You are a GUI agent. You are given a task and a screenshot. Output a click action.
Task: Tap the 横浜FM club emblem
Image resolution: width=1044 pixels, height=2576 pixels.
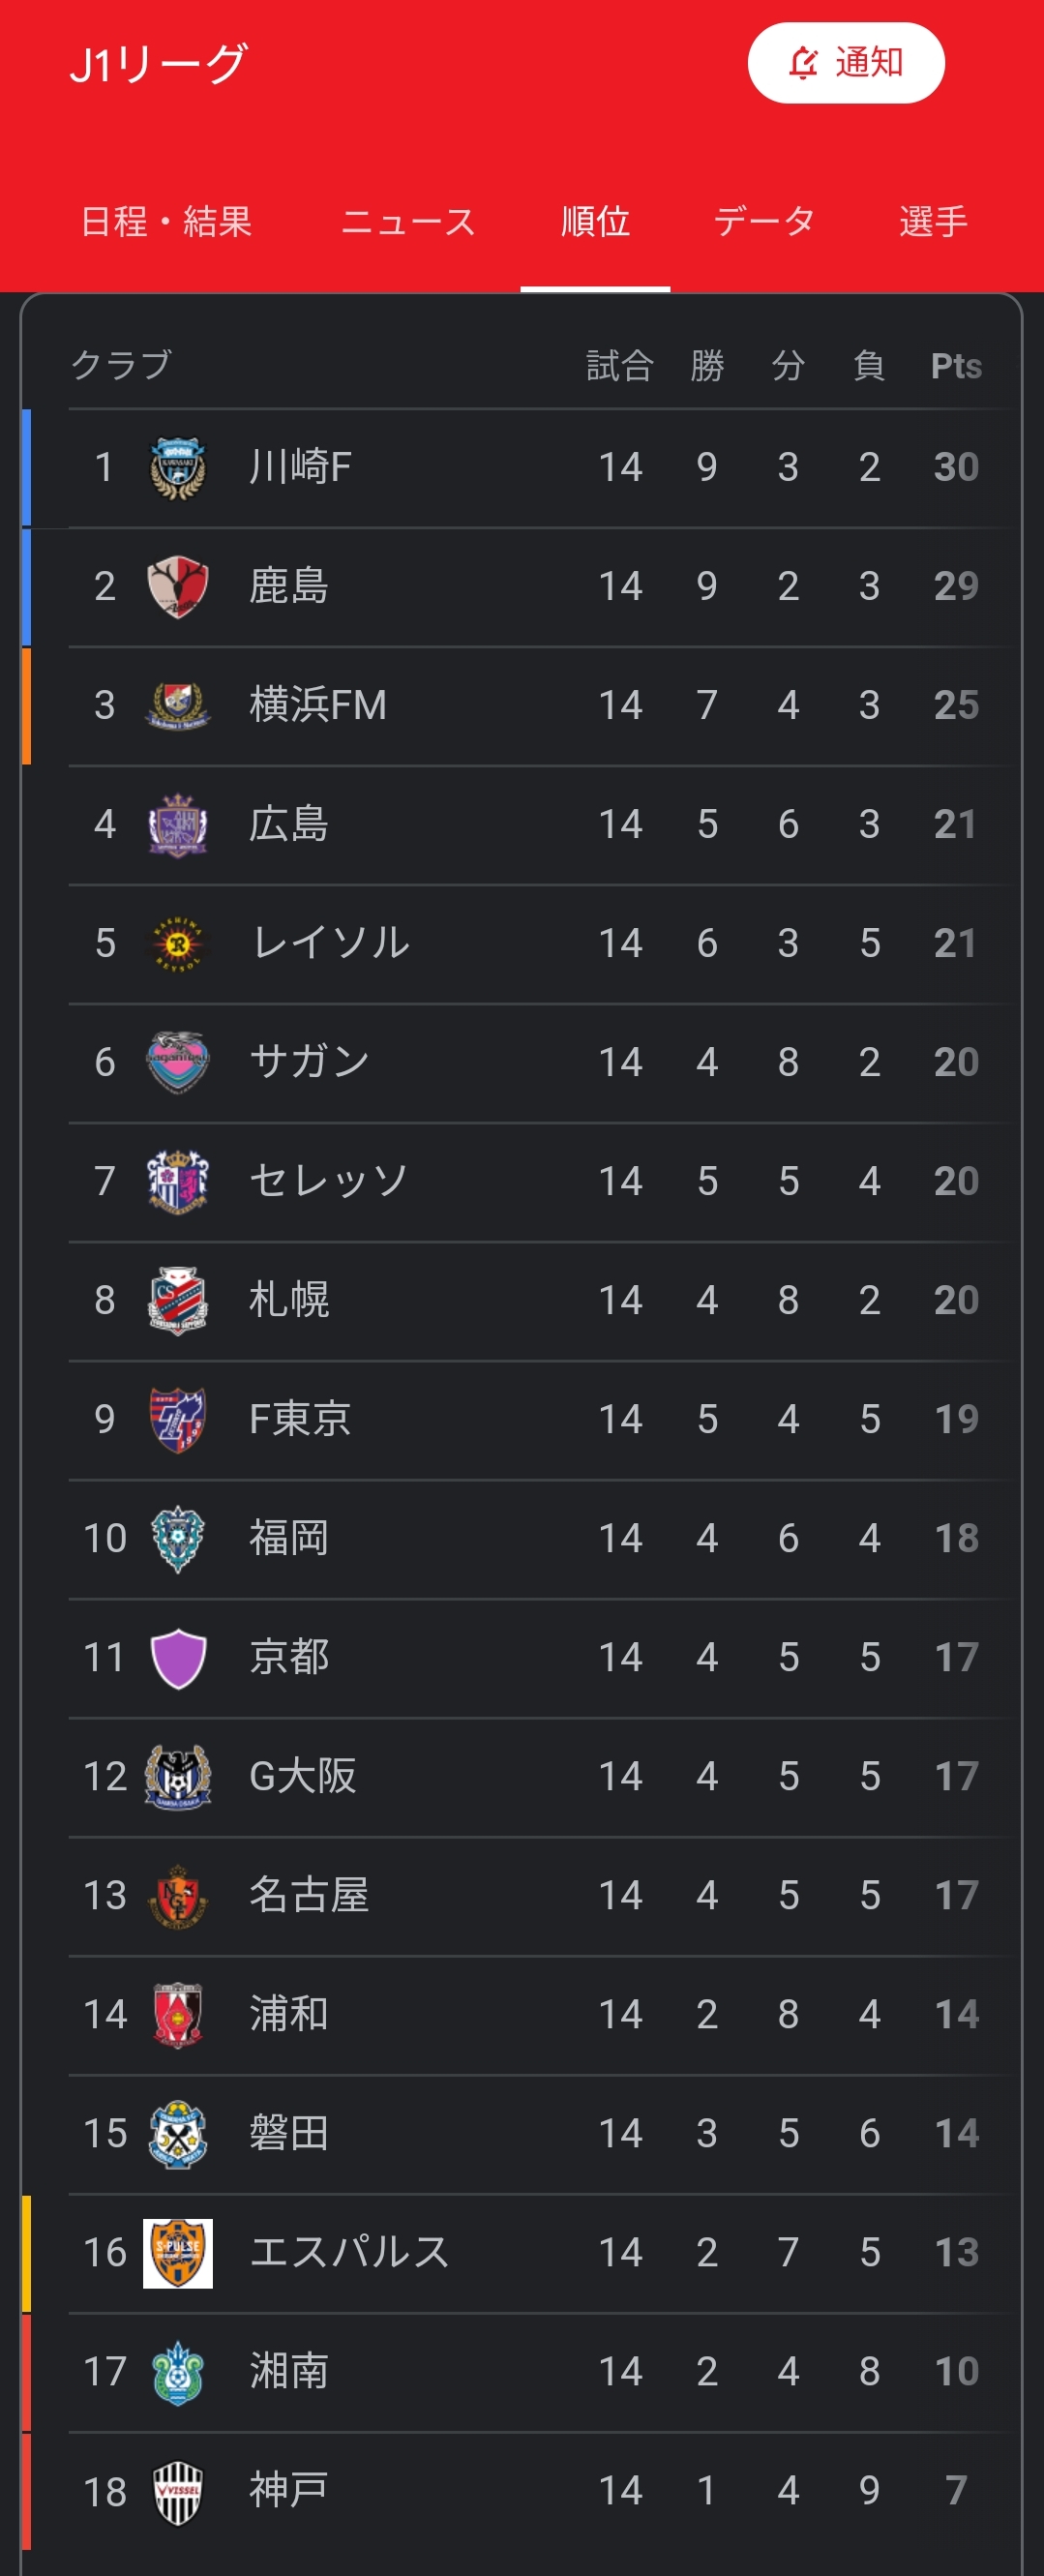[x=178, y=705]
